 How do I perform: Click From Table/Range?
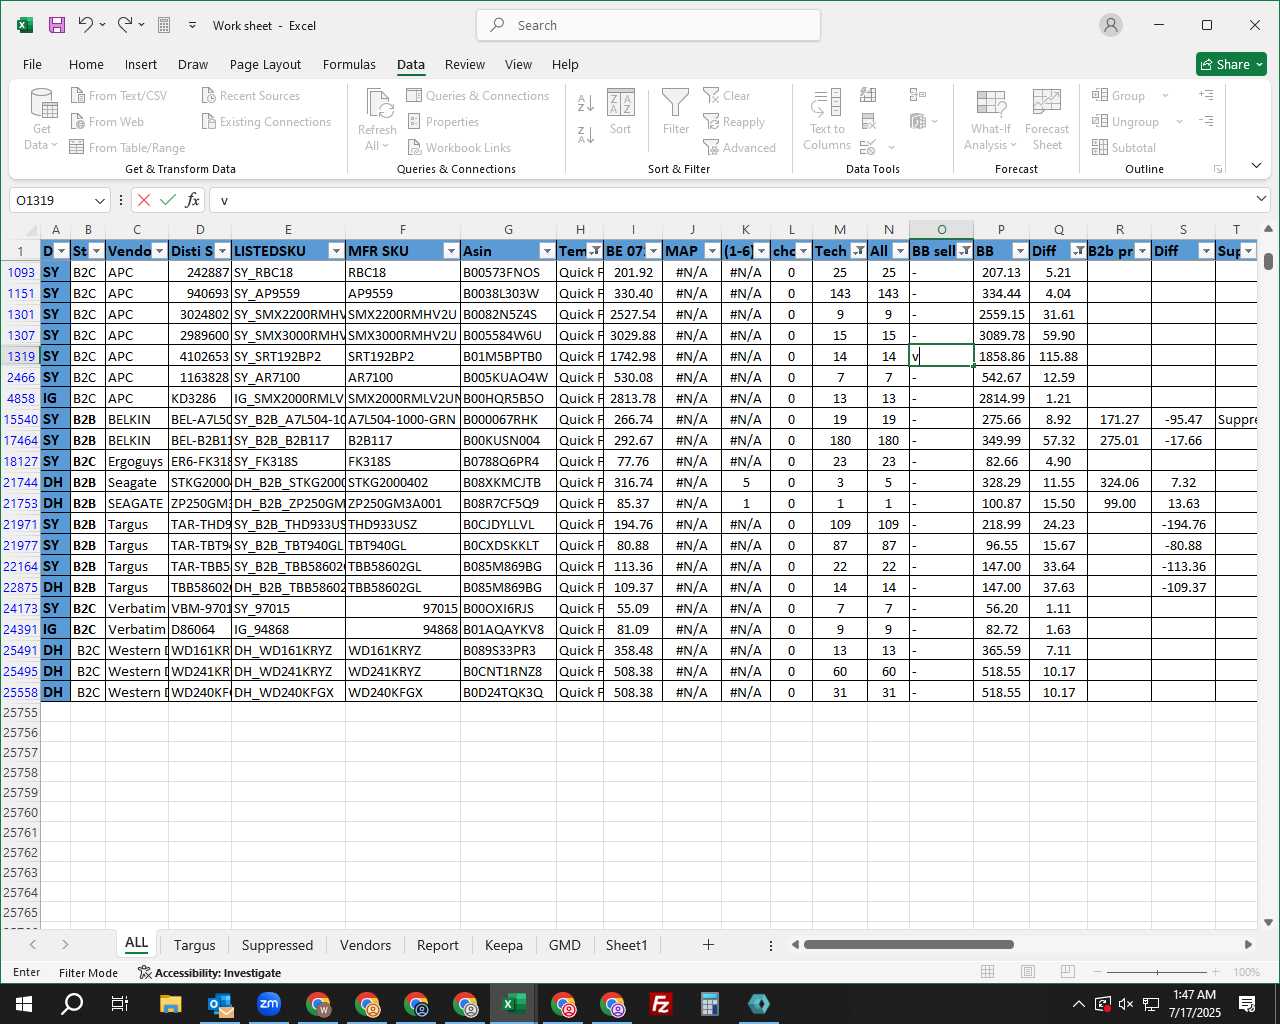[127, 148]
